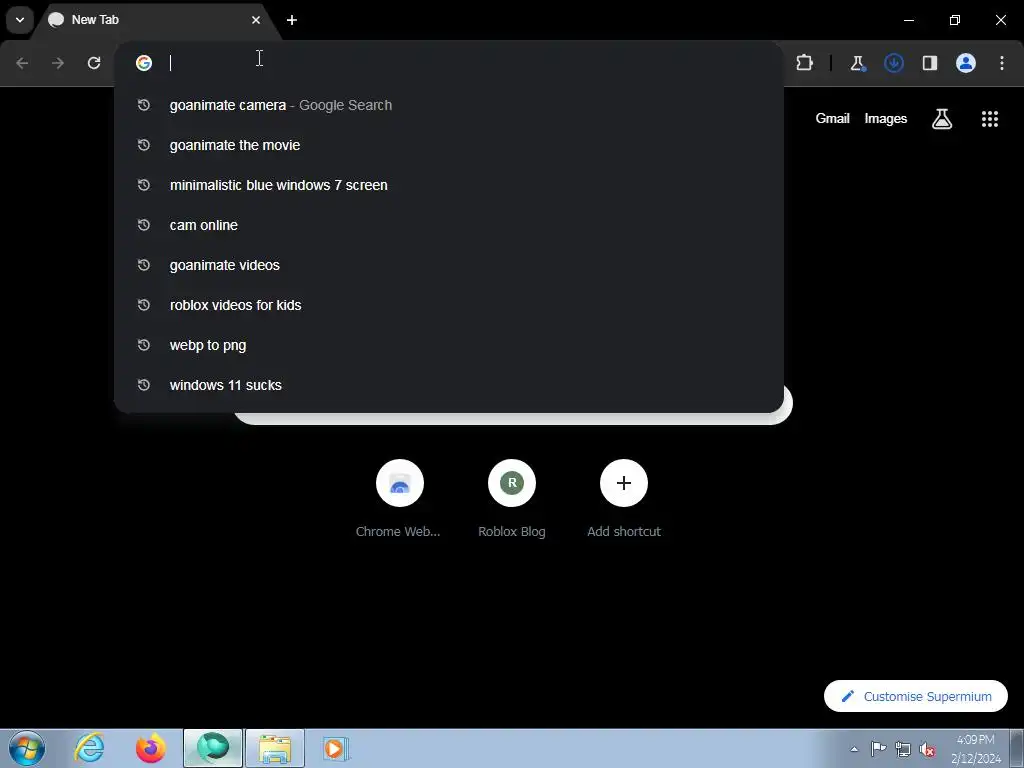
Task: Choose the windows 11 sucks suggestion
Action: 449,385
